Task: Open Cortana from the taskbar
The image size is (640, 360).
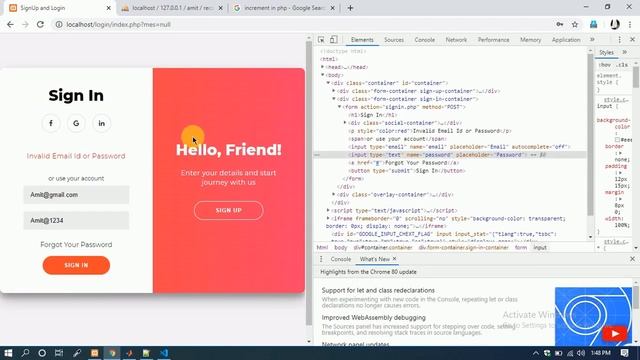Action: [x=42, y=353]
